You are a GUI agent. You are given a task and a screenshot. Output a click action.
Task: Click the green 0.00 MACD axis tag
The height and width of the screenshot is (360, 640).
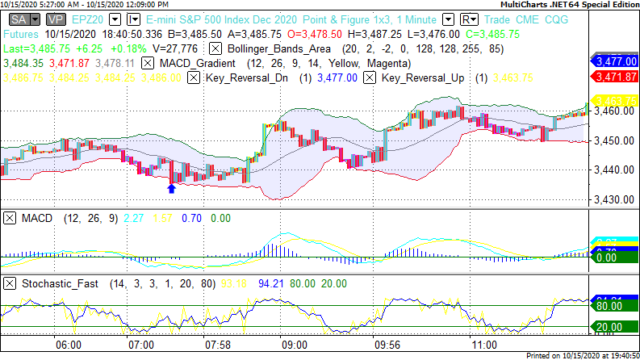(x=614, y=258)
